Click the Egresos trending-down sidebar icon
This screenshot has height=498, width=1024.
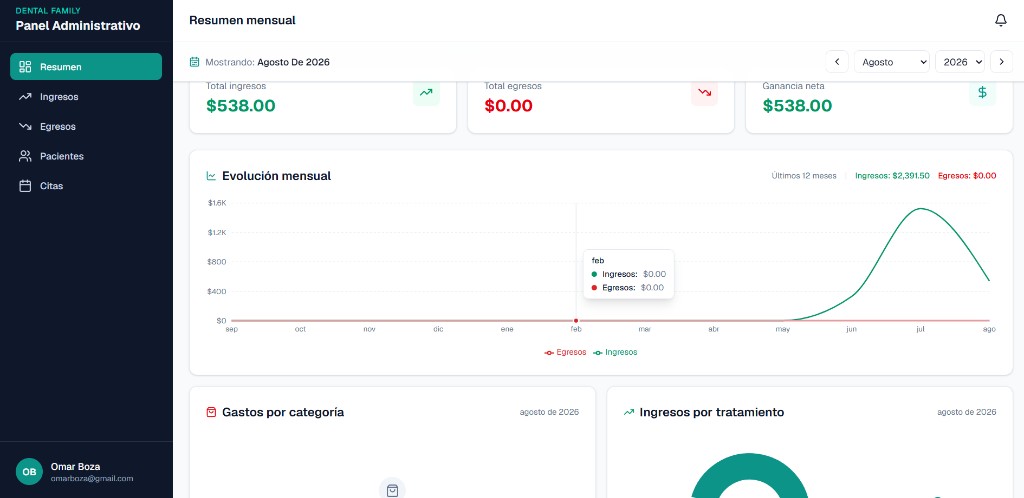click(x=25, y=127)
